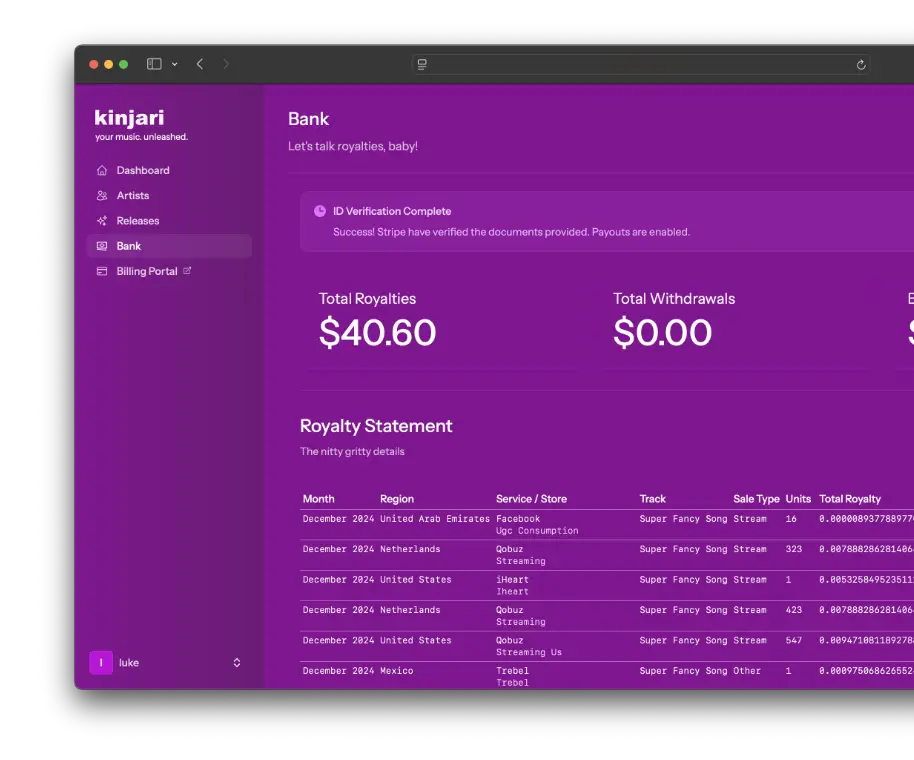Go to the Artists page
This screenshot has width=914, height=760.
coord(133,196)
